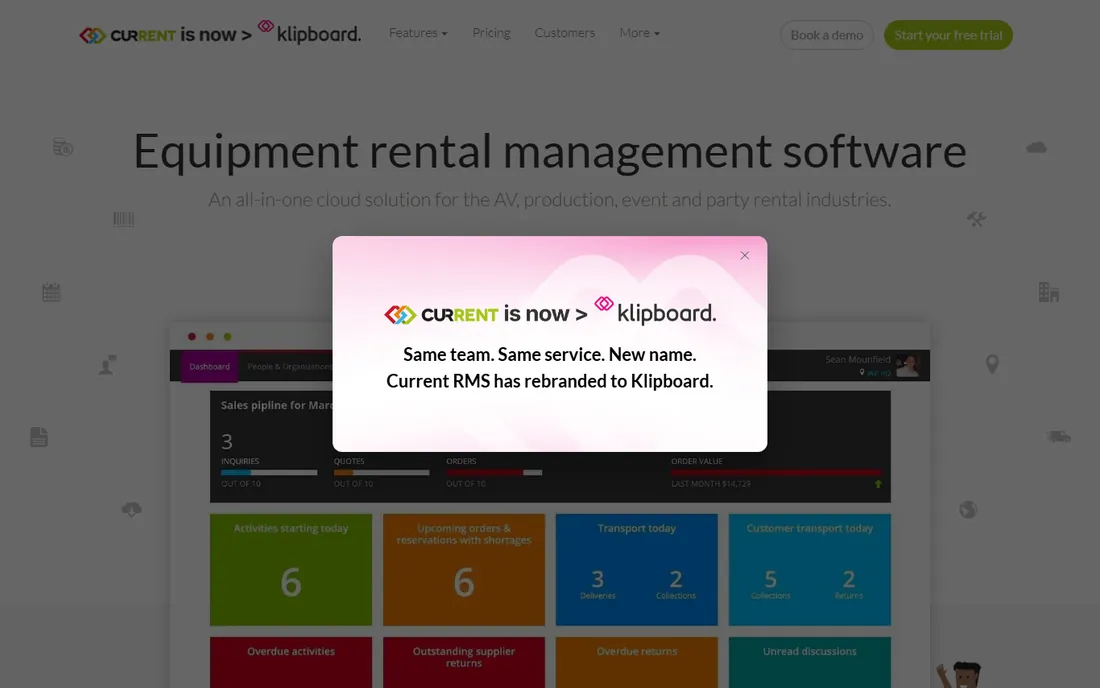Viewport: 1100px width, 688px height.
Task: Click the chat mascot character at bottom right
Action: [x=961, y=675]
